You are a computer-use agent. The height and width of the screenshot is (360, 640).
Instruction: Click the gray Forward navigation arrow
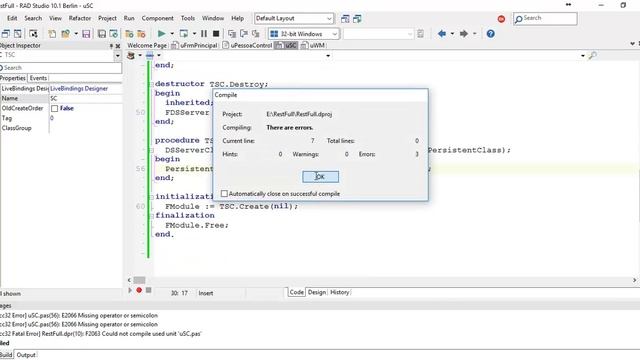click(464, 33)
